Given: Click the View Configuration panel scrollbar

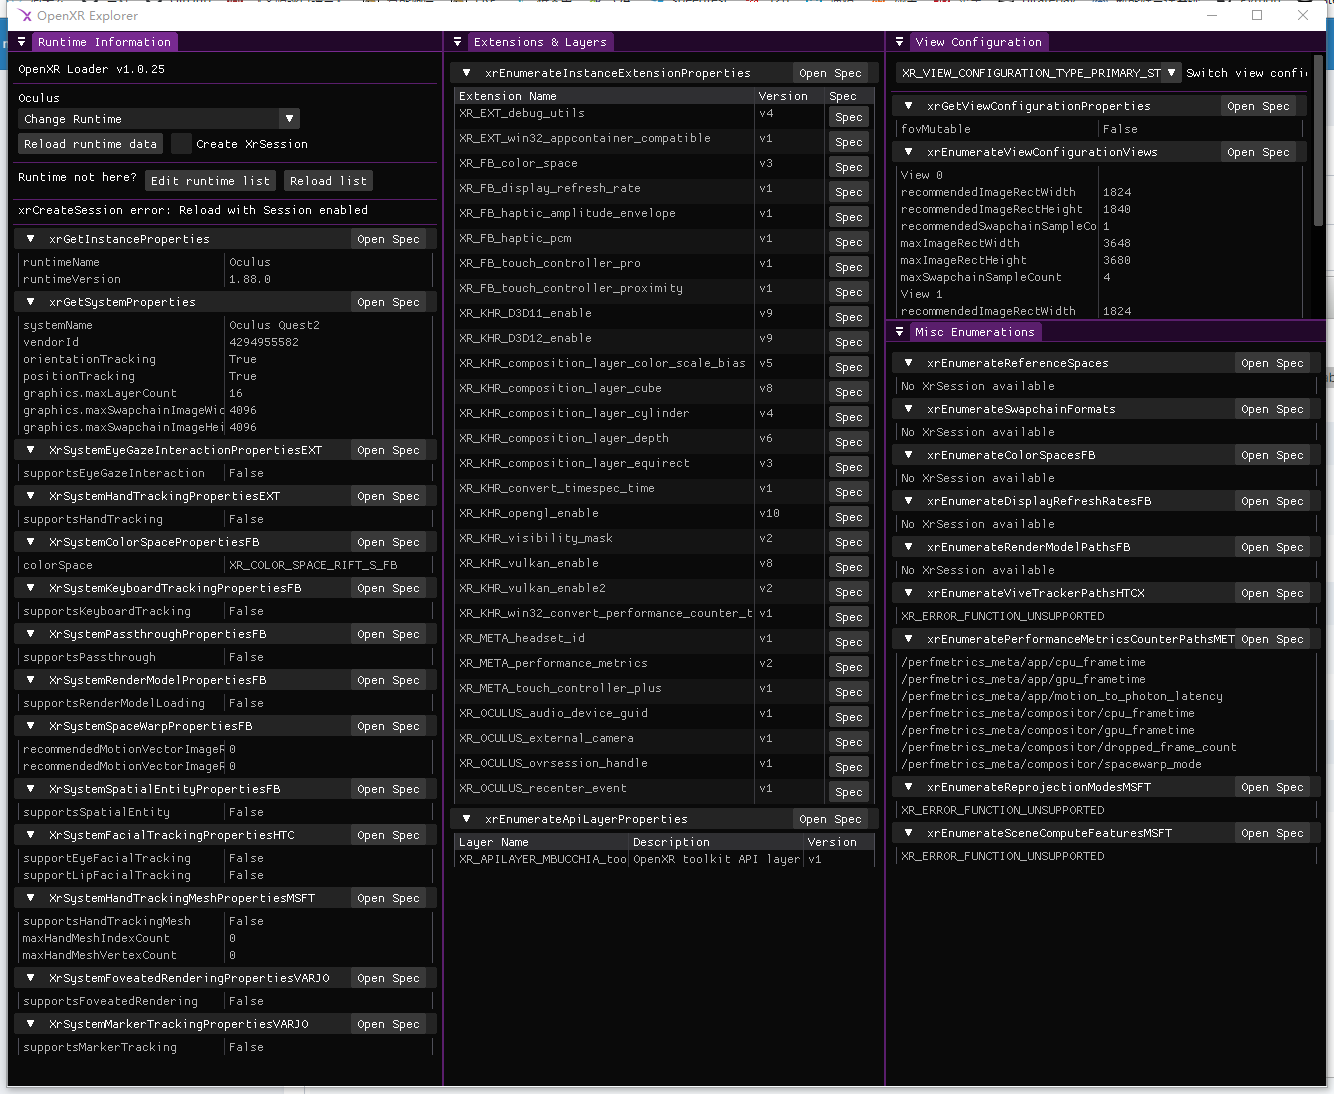Looking at the screenshot, I should 1318,140.
